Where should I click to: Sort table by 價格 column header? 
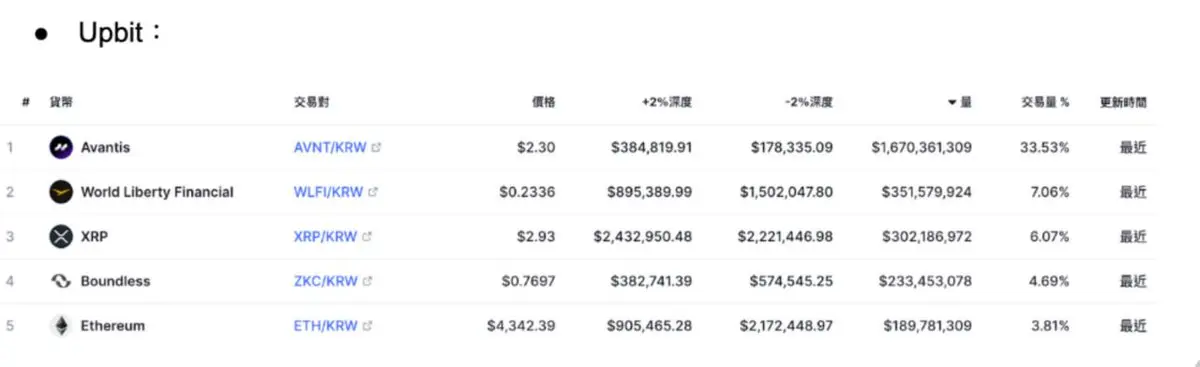click(543, 102)
